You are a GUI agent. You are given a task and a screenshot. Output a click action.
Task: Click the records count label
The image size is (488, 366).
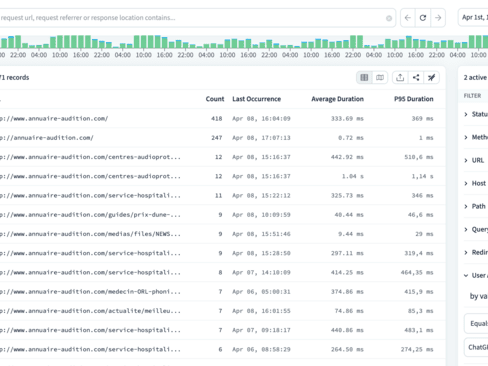point(15,78)
